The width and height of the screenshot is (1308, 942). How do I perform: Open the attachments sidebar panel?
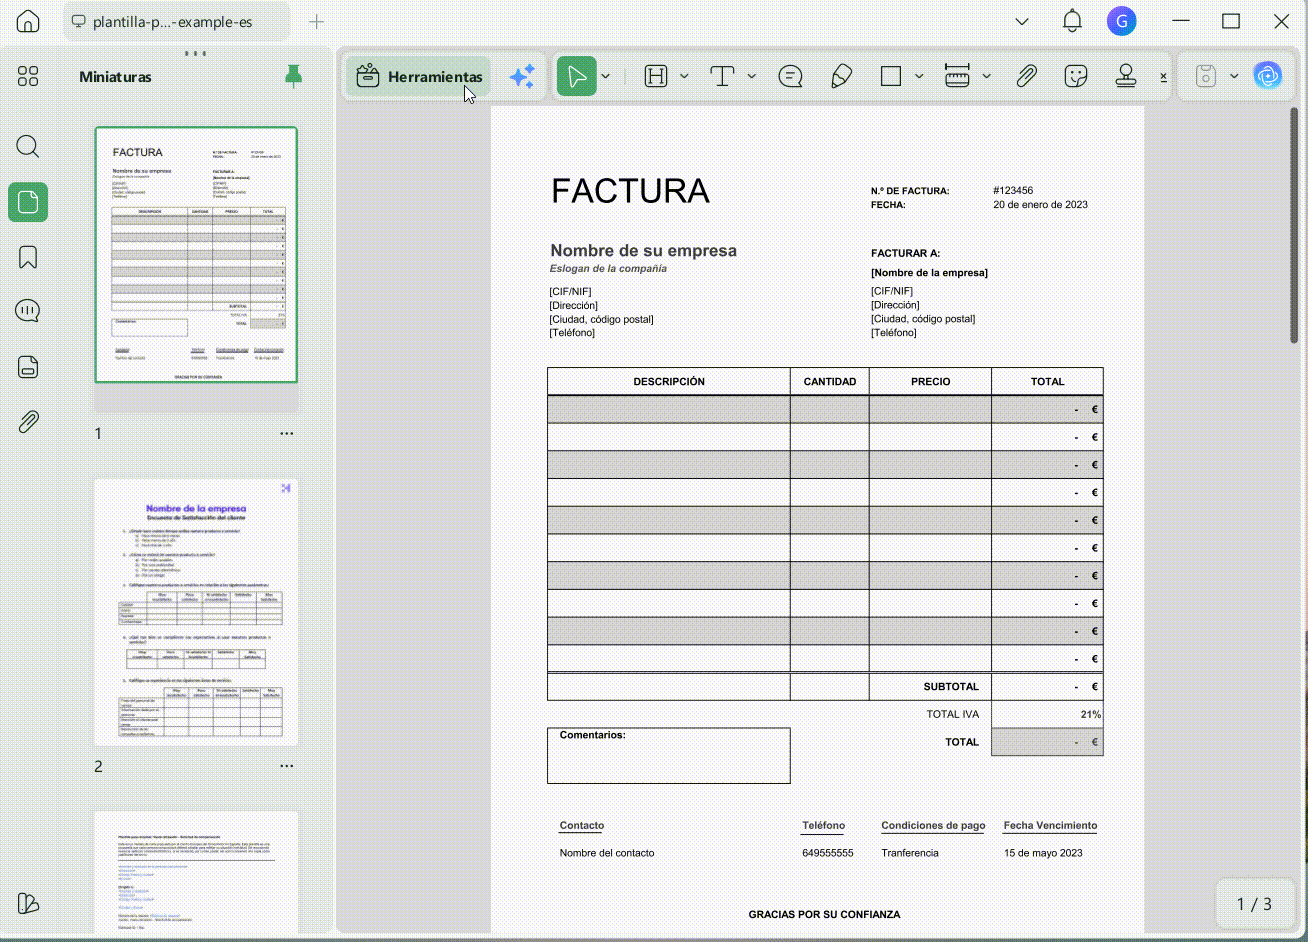(x=28, y=422)
